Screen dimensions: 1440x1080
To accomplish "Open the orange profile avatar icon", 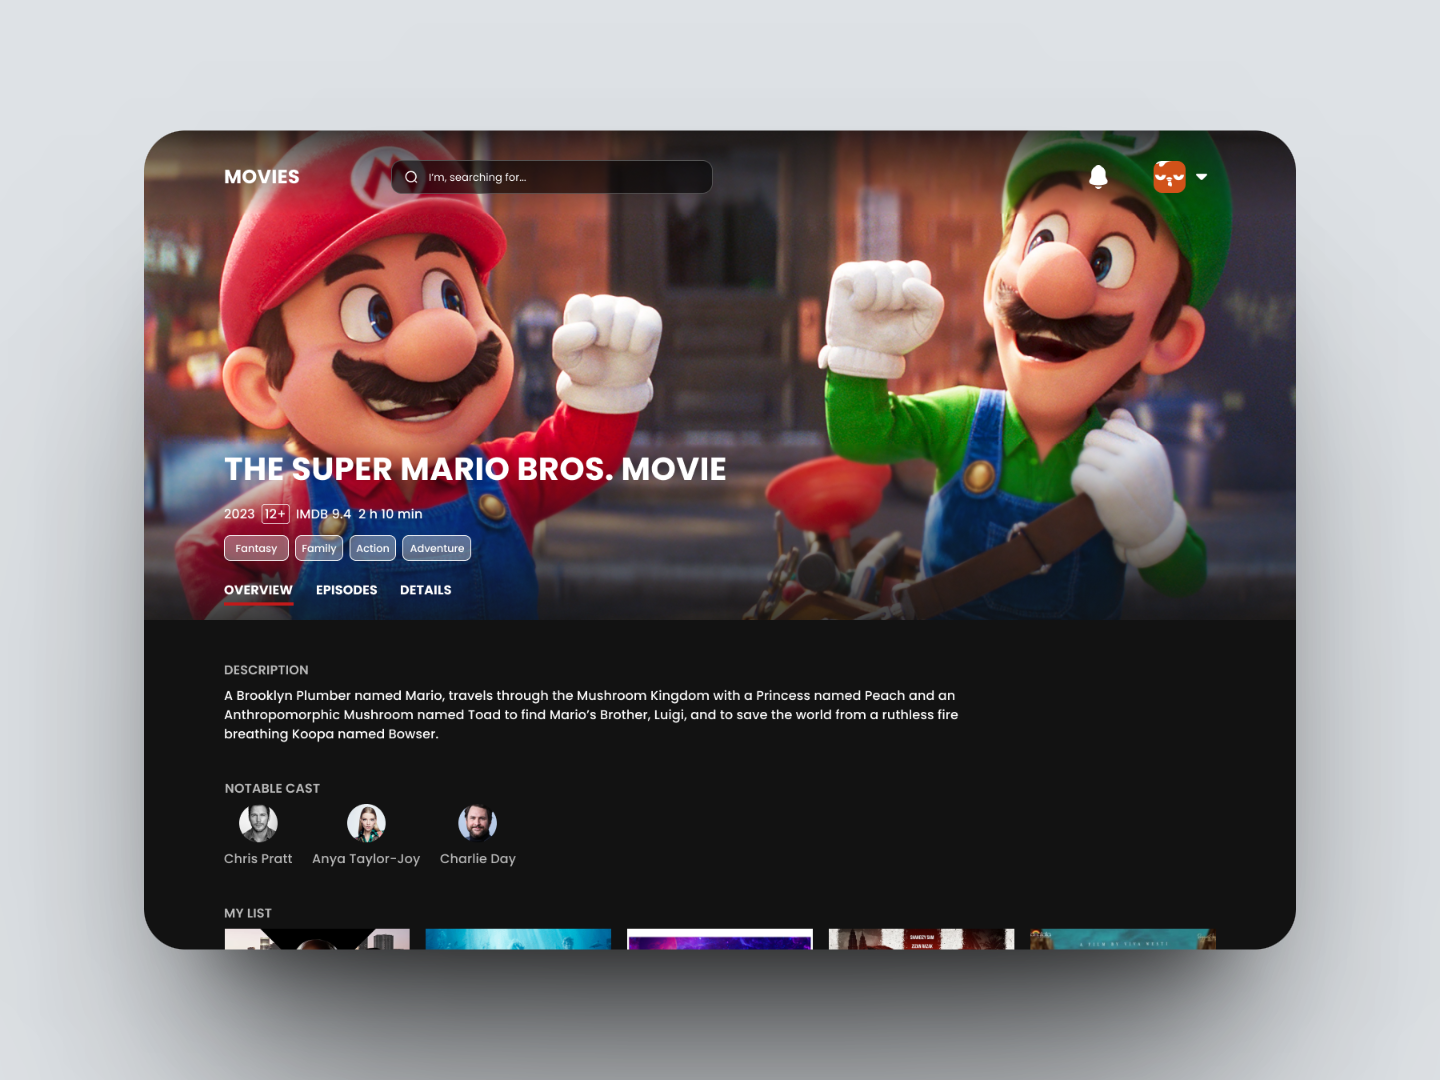I will [1168, 176].
